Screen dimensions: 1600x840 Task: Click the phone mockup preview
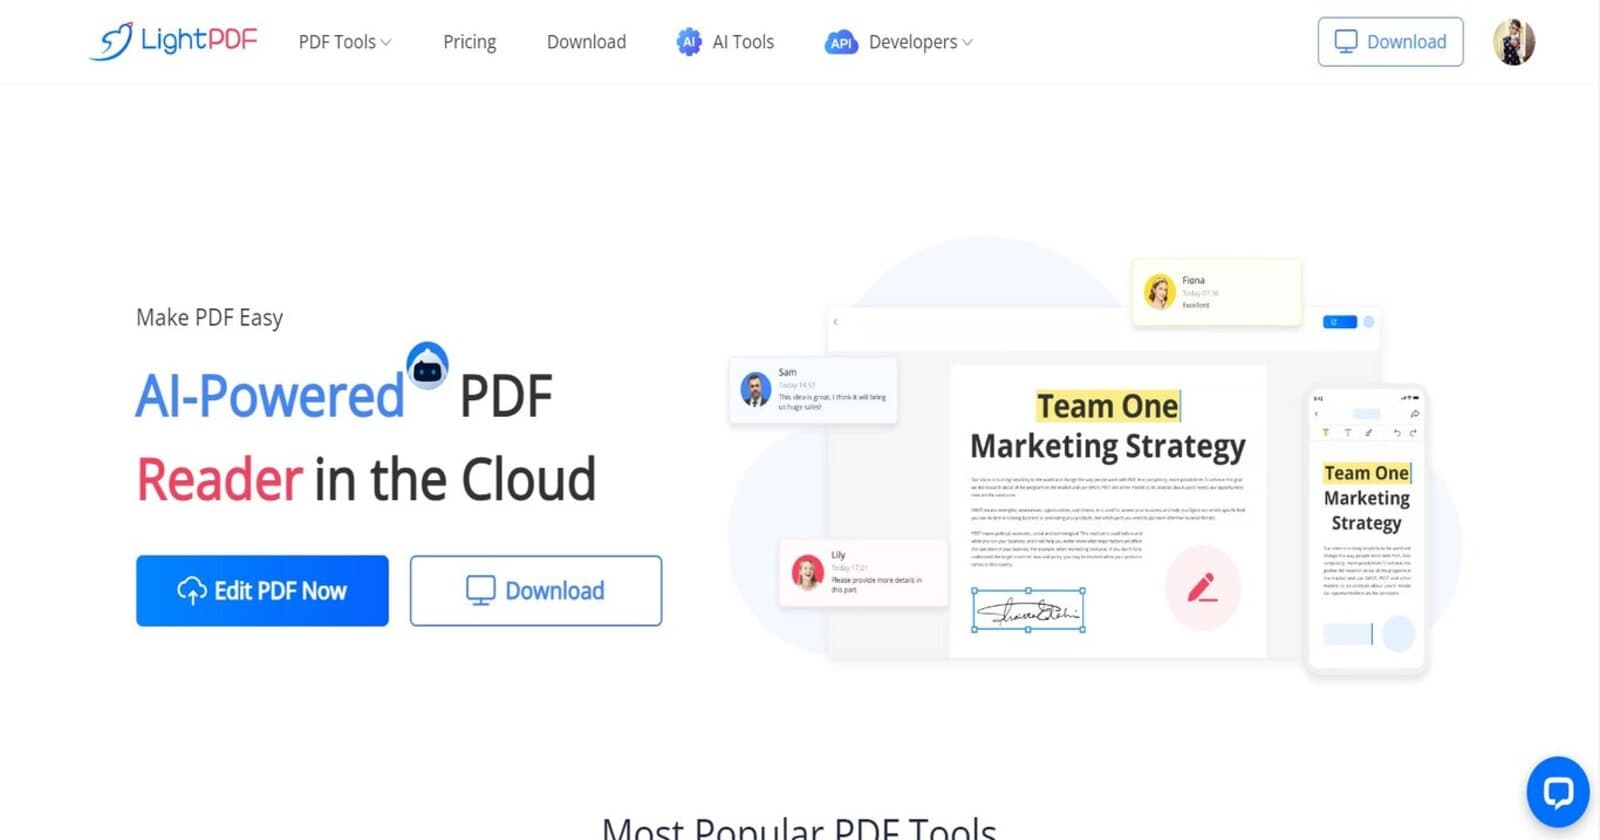tap(1367, 529)
